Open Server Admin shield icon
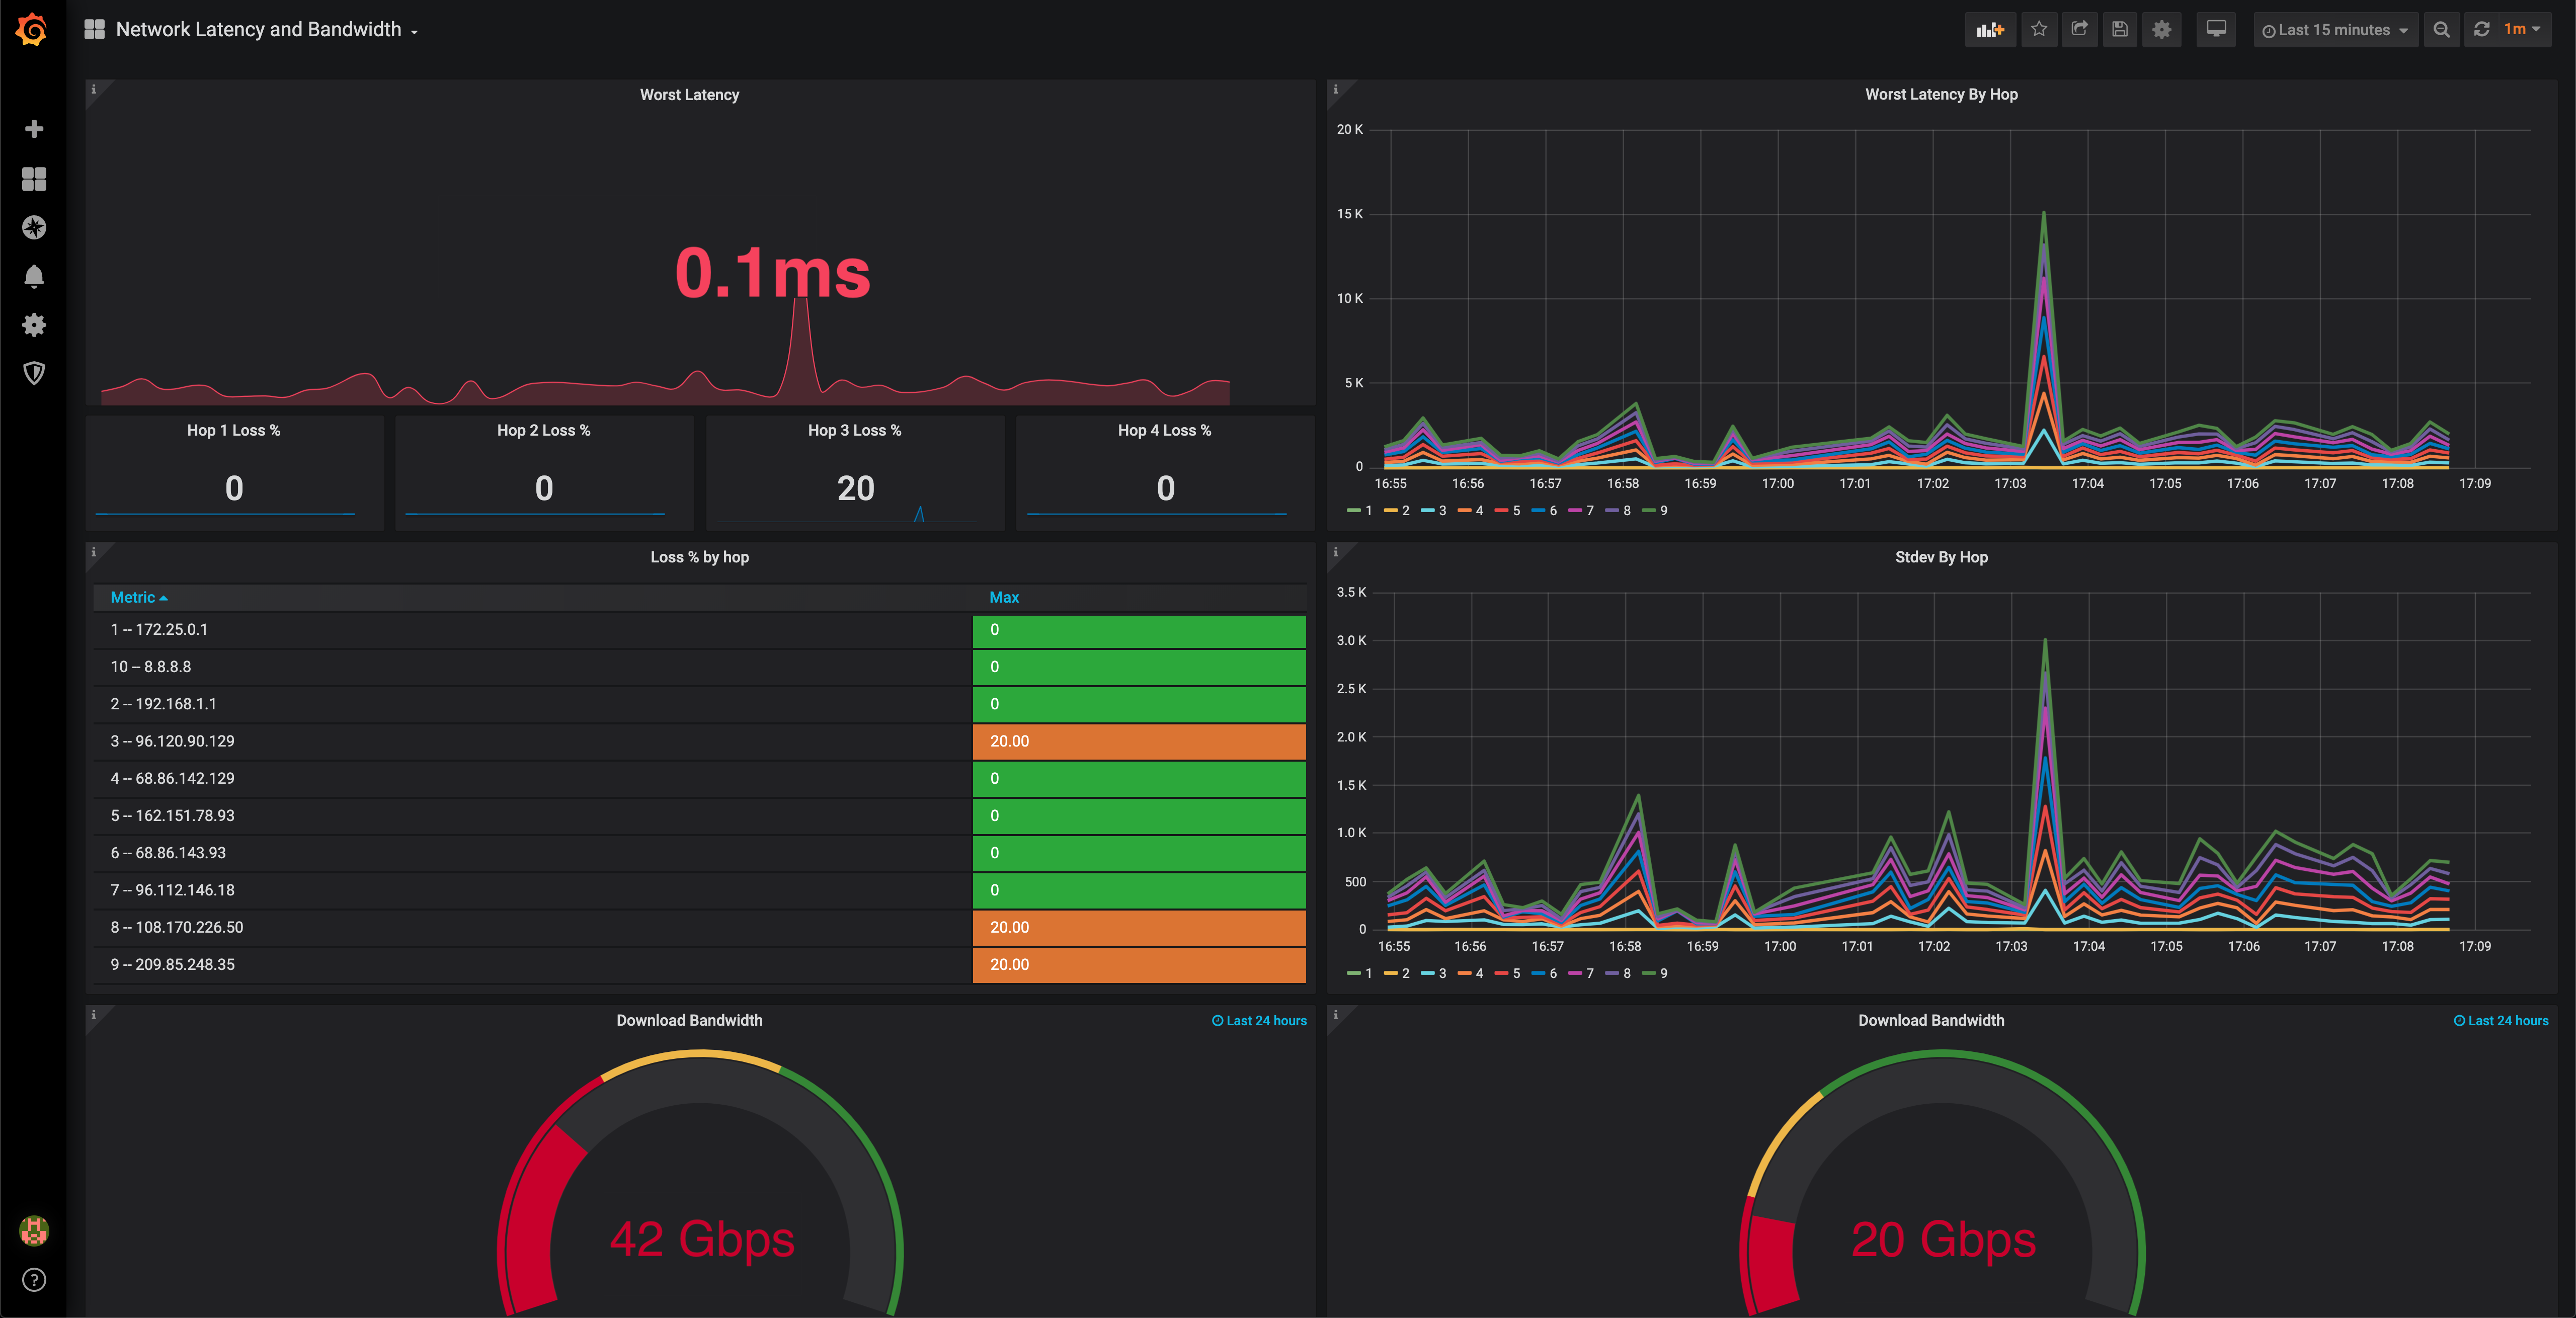 pos(34,373)
